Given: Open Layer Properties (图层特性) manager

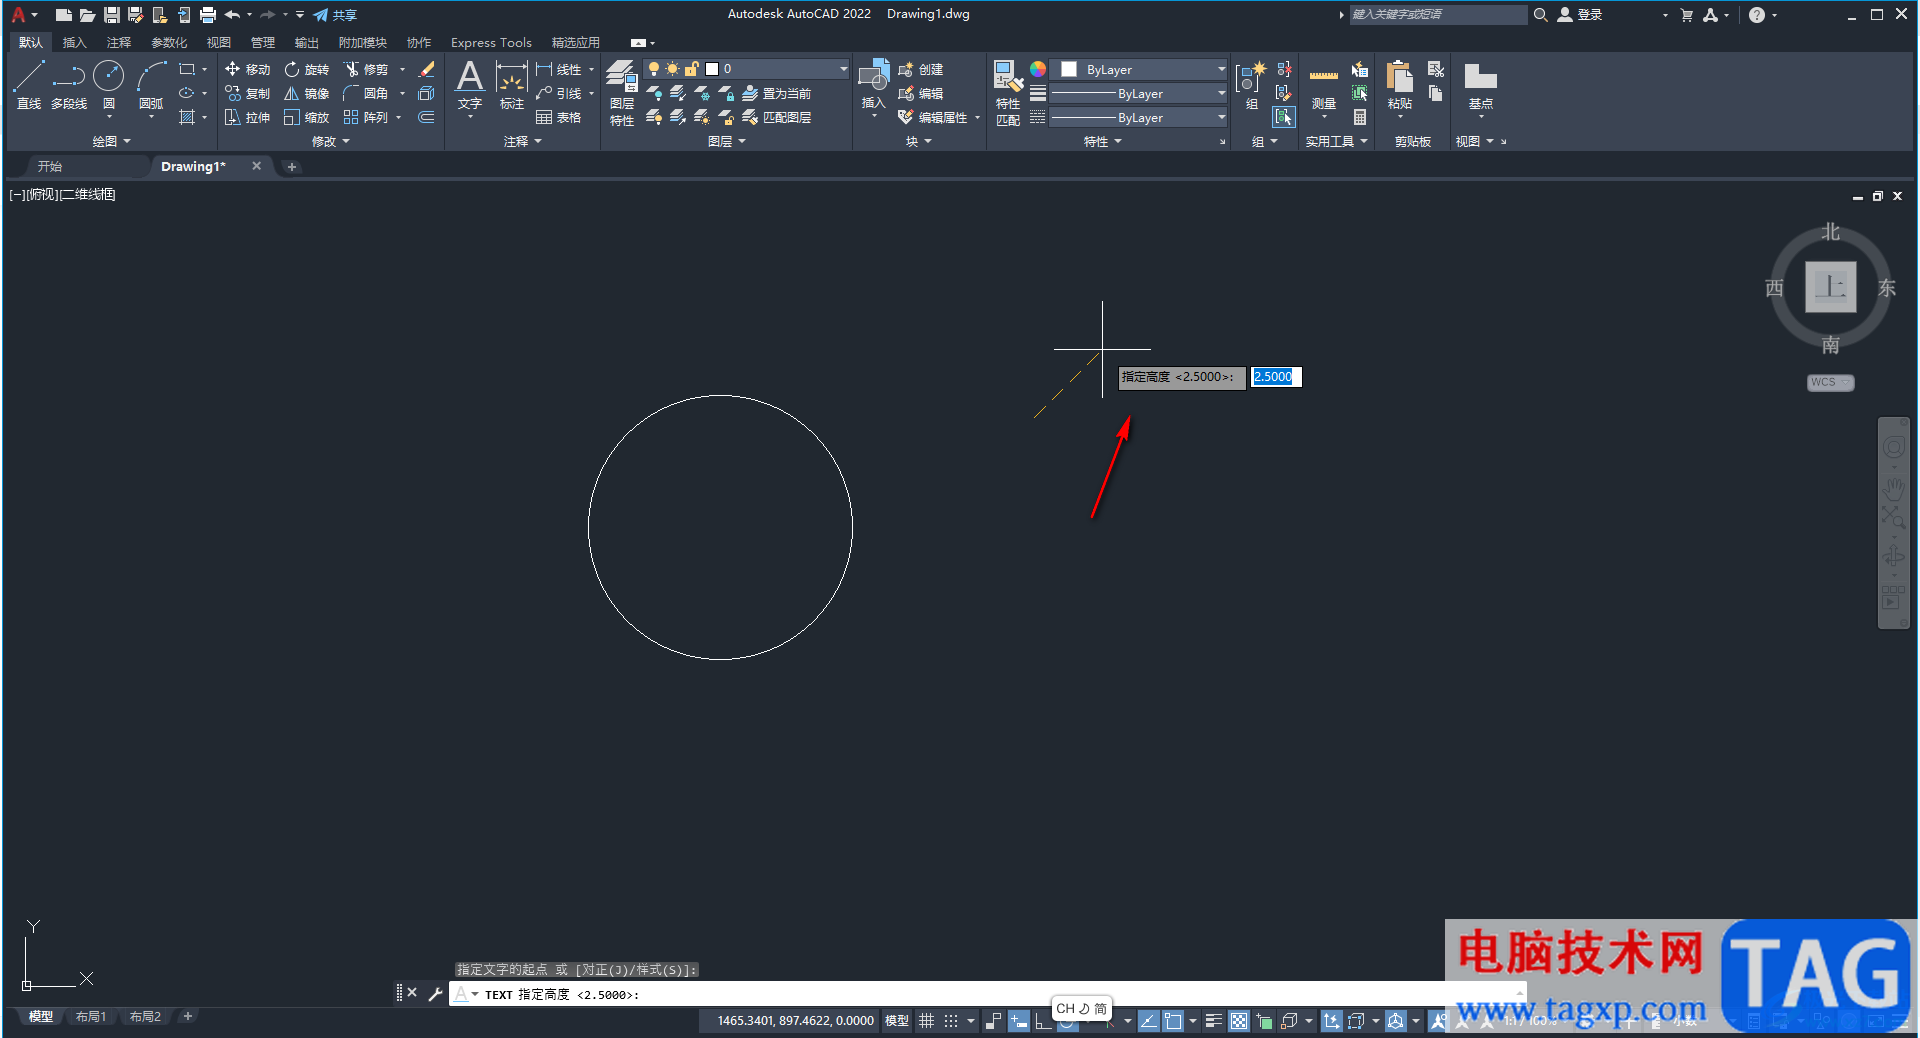Looking at the screenshot, I should coord(622,92).
